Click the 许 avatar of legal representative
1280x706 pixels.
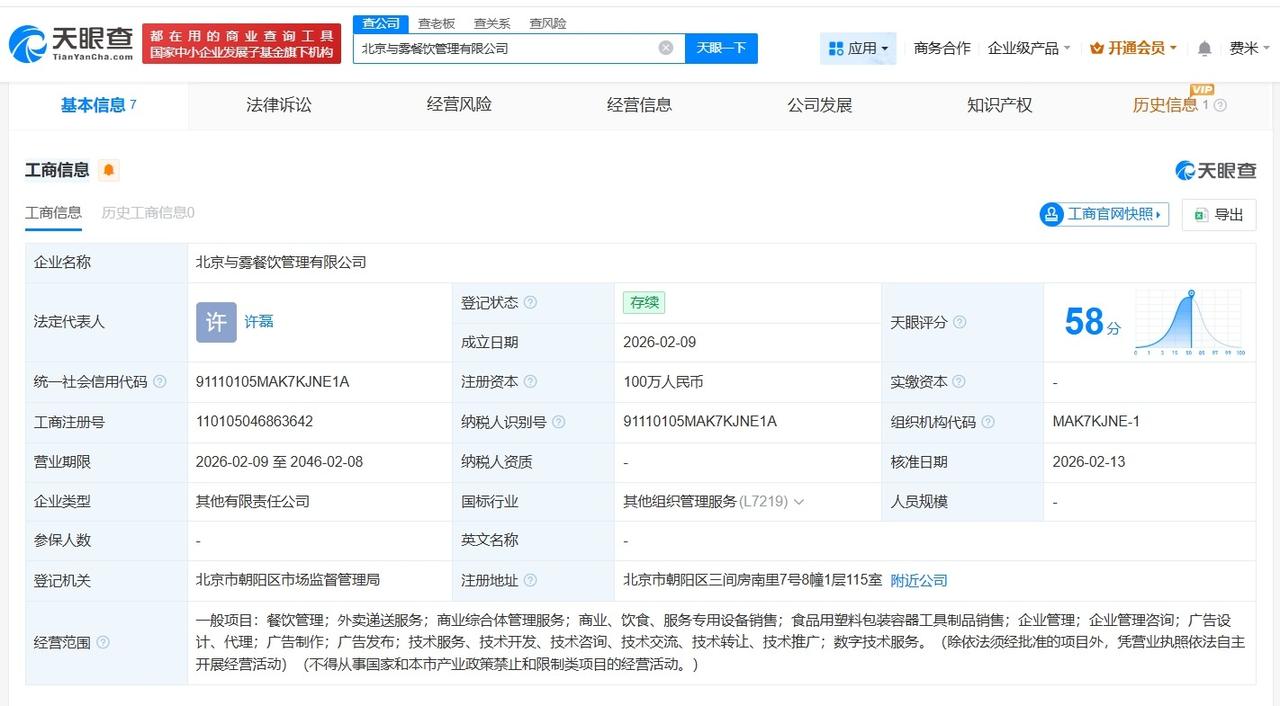click(216, 322)
